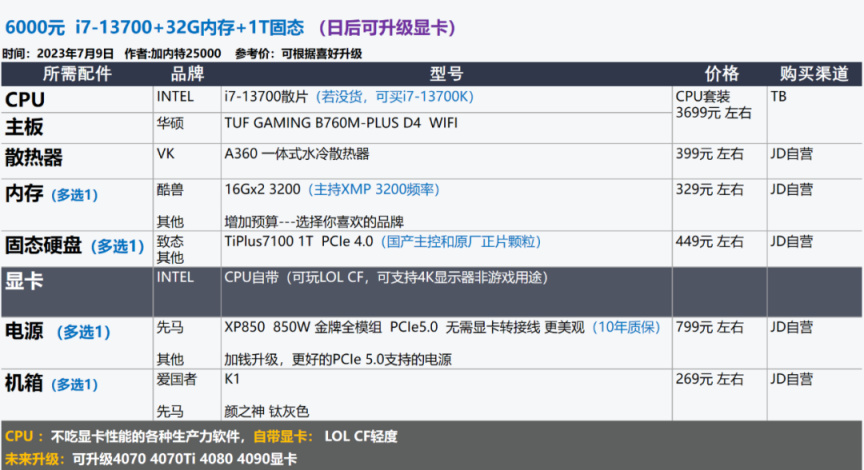Select the '内存' row label
Image resolution: width=864 pixels, height=470 pixels.
click(24, 193)
